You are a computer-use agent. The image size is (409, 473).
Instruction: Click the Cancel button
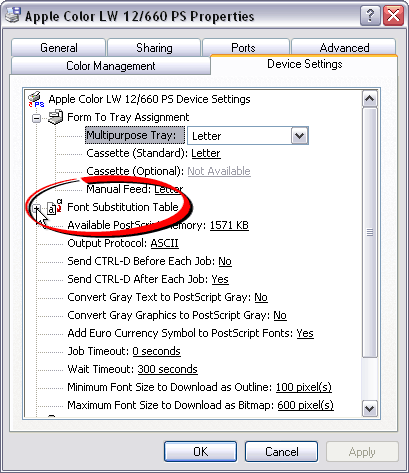[x=281, y=452]
